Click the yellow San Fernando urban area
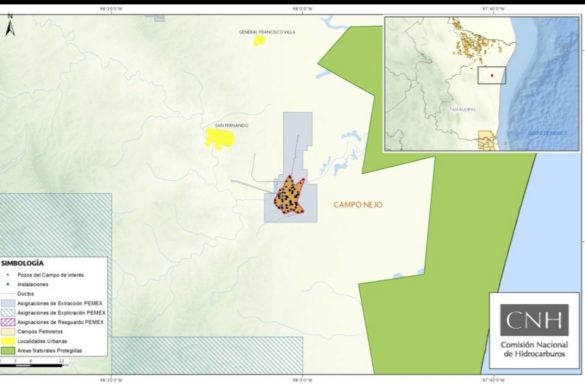Image resolution: width=585 pixels, height=385 pixels. (220, 138)
